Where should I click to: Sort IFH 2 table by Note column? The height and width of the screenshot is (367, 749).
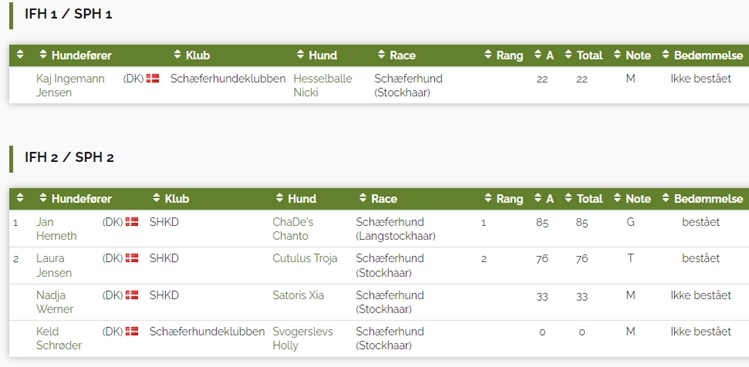coord(632,199)
